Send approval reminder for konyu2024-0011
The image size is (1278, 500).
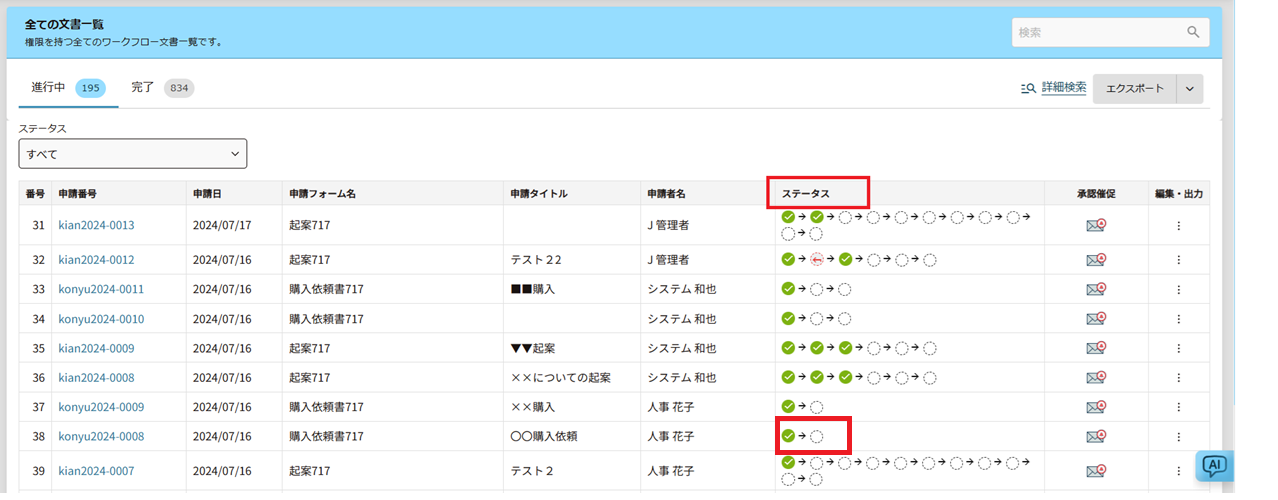pos(1096,289)
